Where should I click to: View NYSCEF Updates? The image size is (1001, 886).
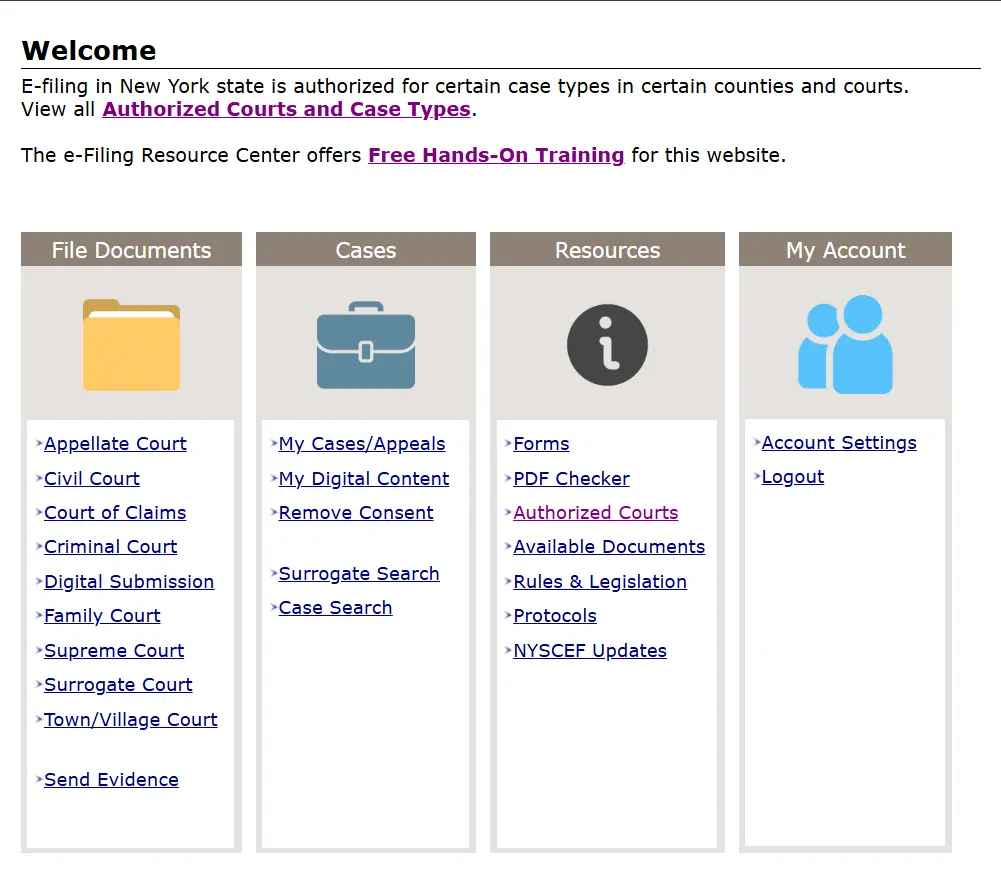click(590, 651)
